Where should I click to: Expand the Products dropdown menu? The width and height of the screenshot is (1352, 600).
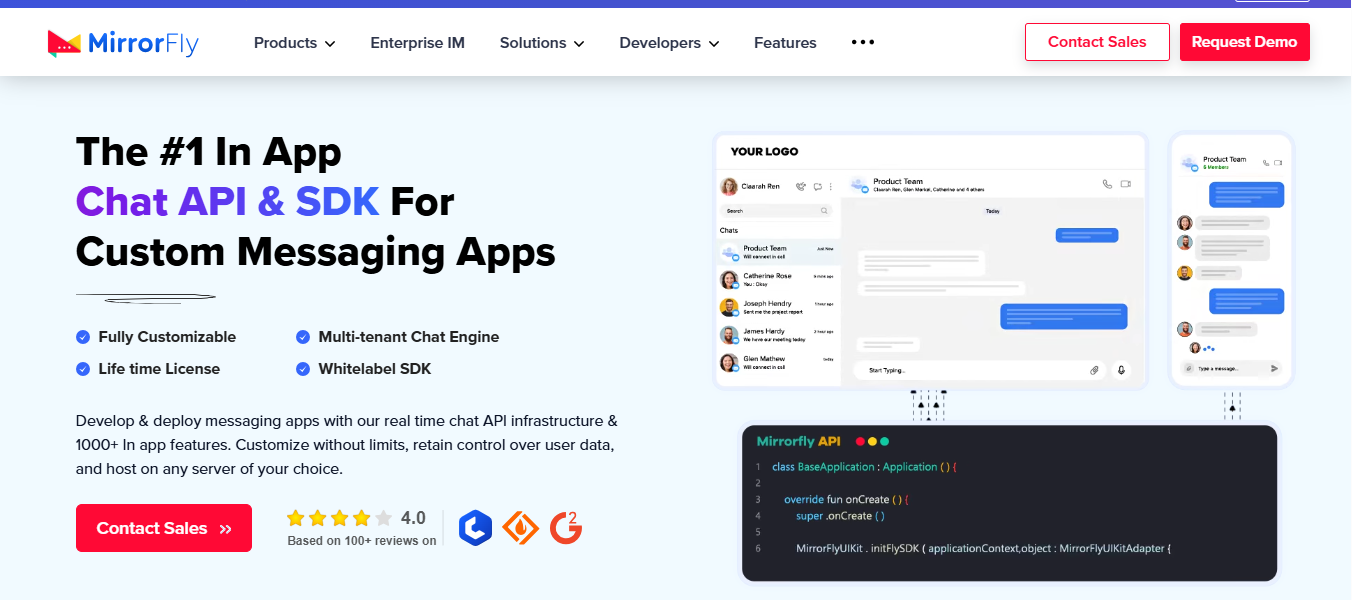[x=294, y=43]
